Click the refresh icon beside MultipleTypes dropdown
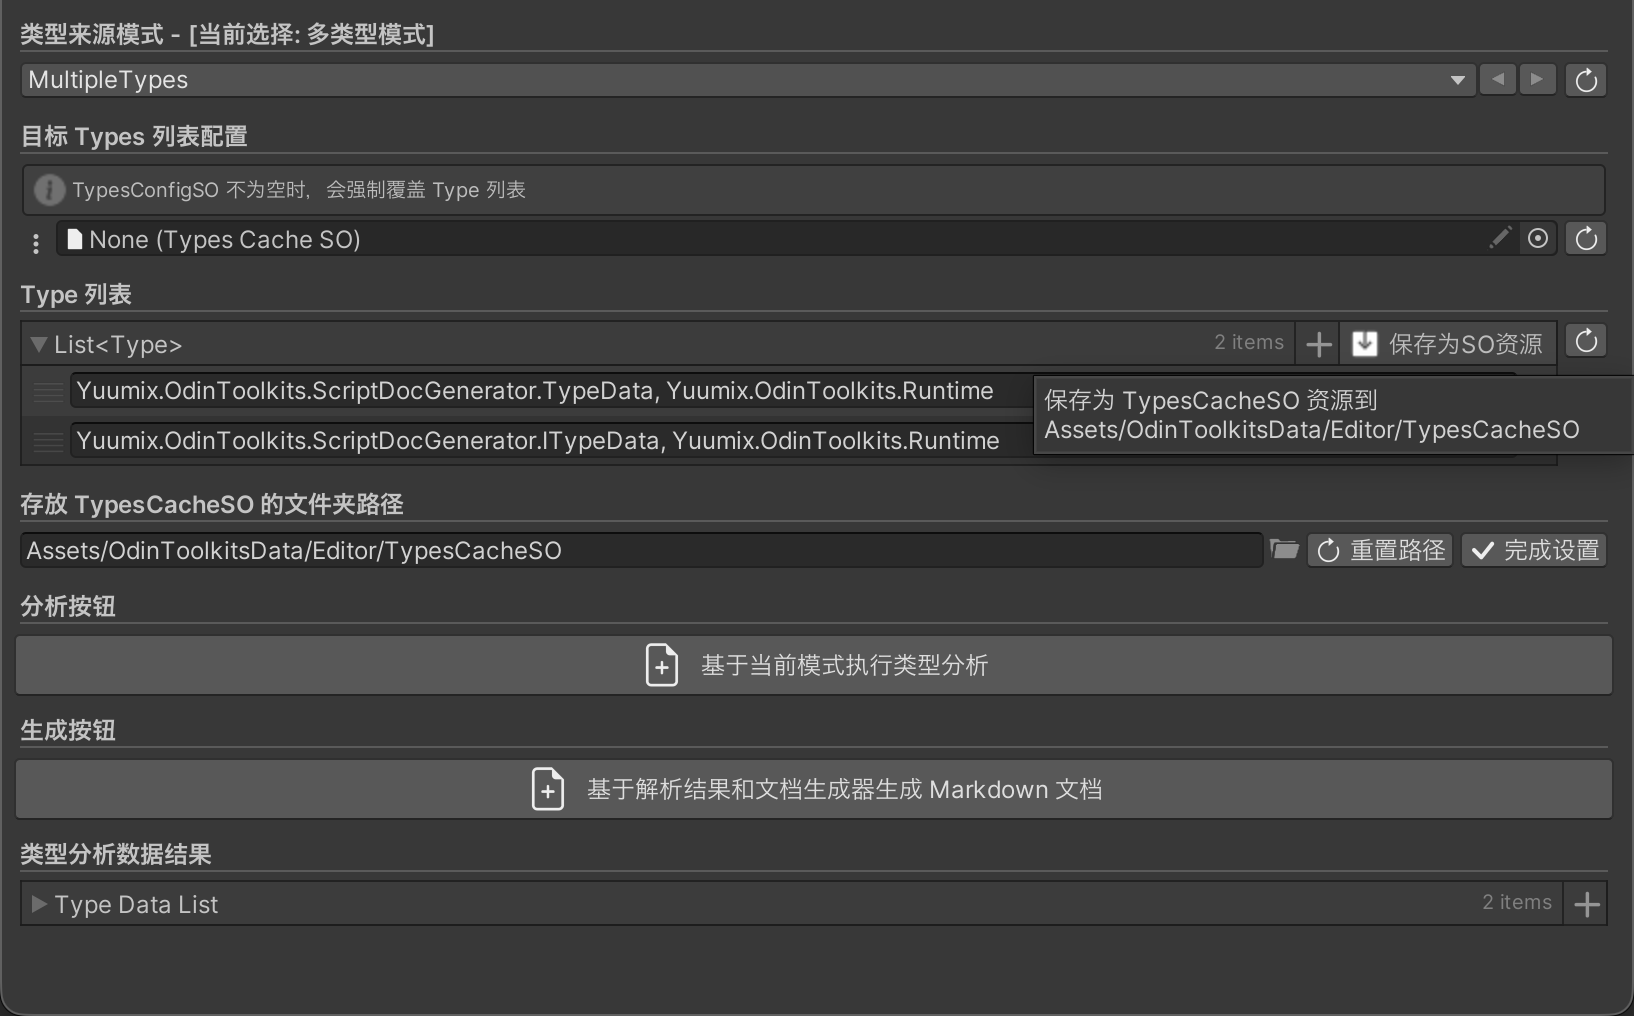This screenshot has width=1634, height=1016. point(1585,80)
